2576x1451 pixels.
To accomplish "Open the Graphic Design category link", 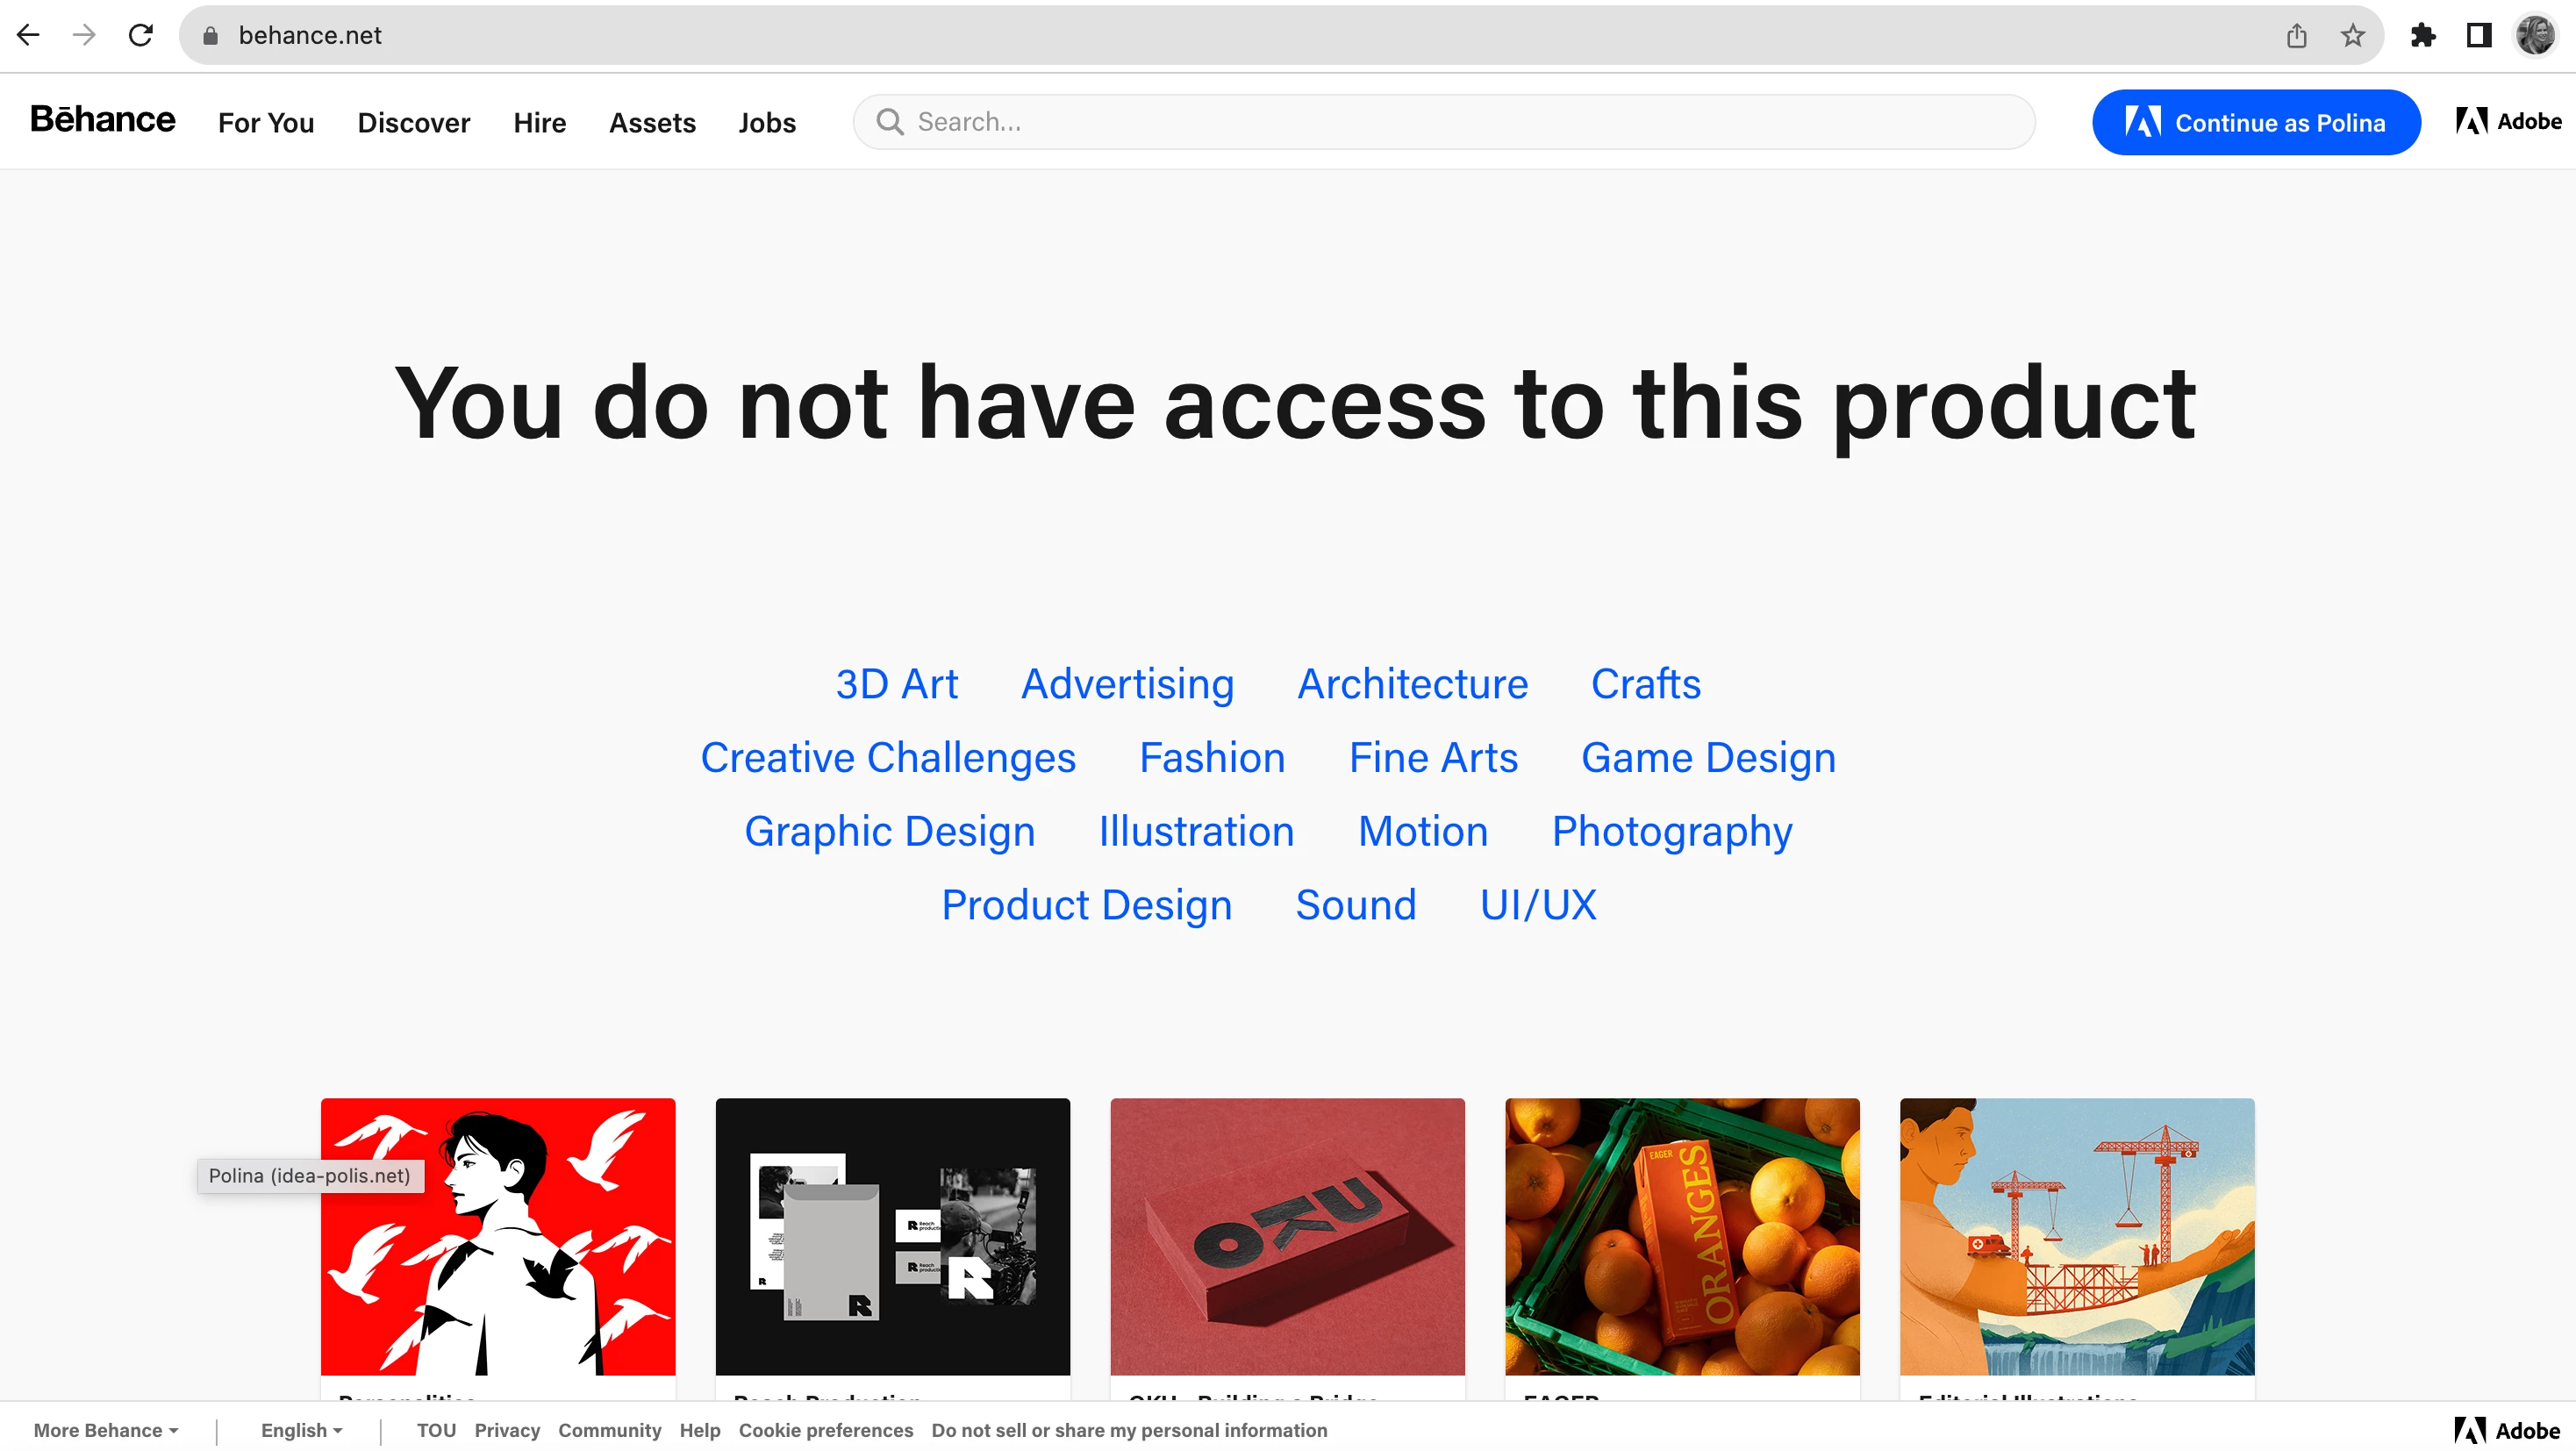I will coord(889,831).
